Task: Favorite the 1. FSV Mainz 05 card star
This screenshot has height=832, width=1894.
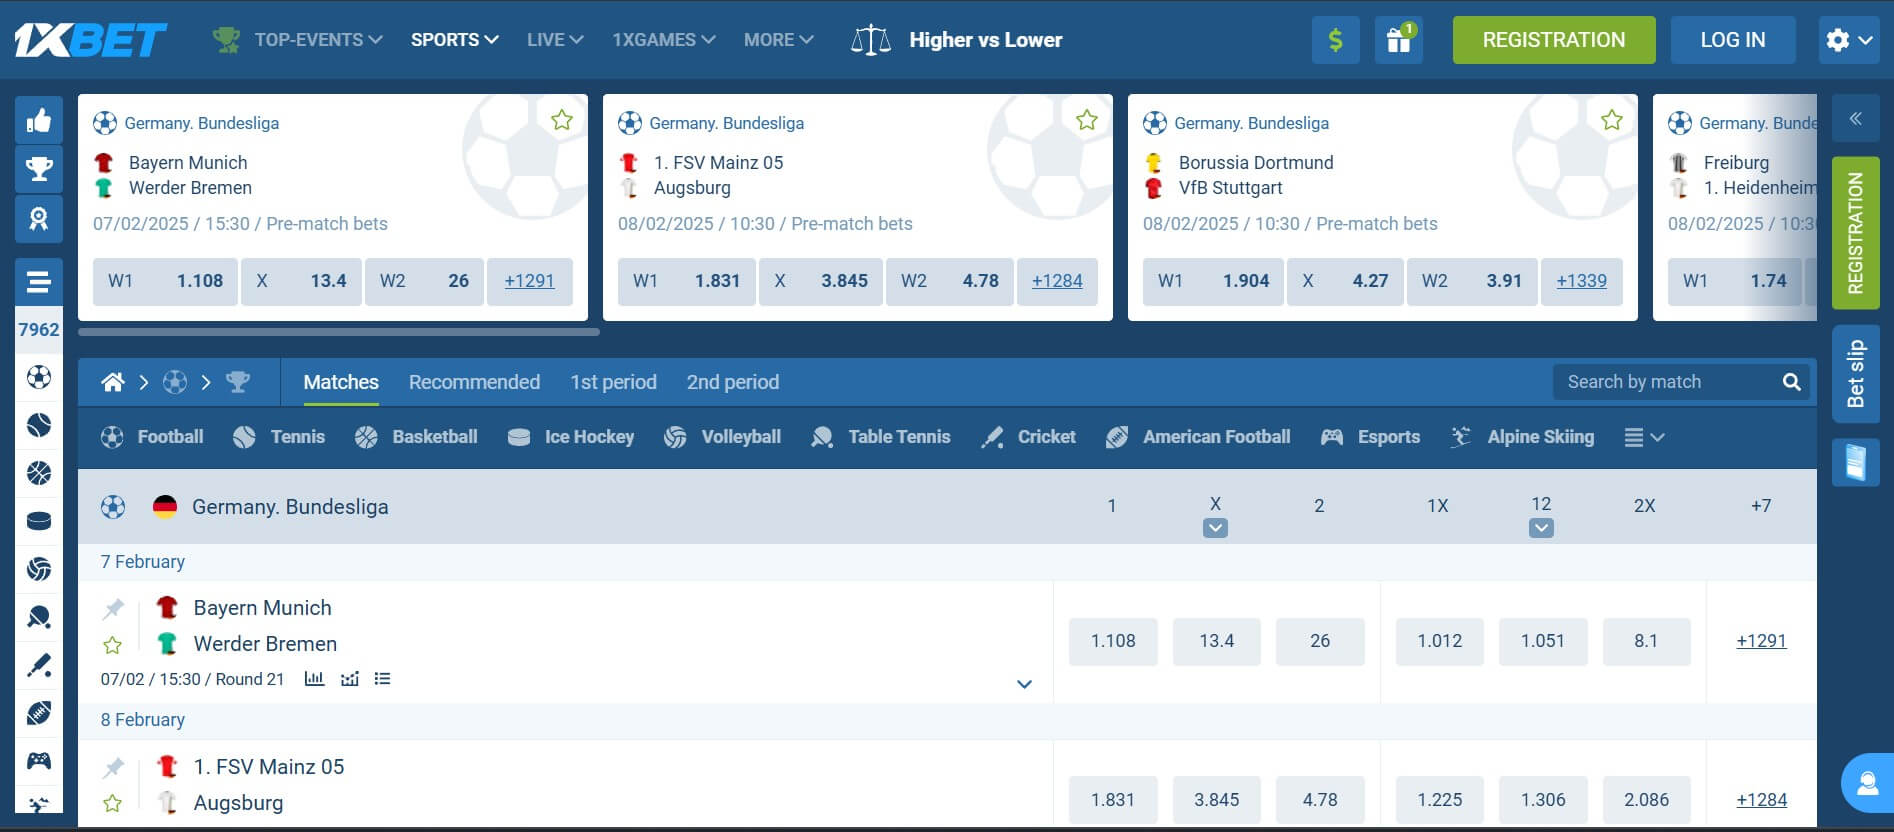Action: click(x=1087, y=121)
